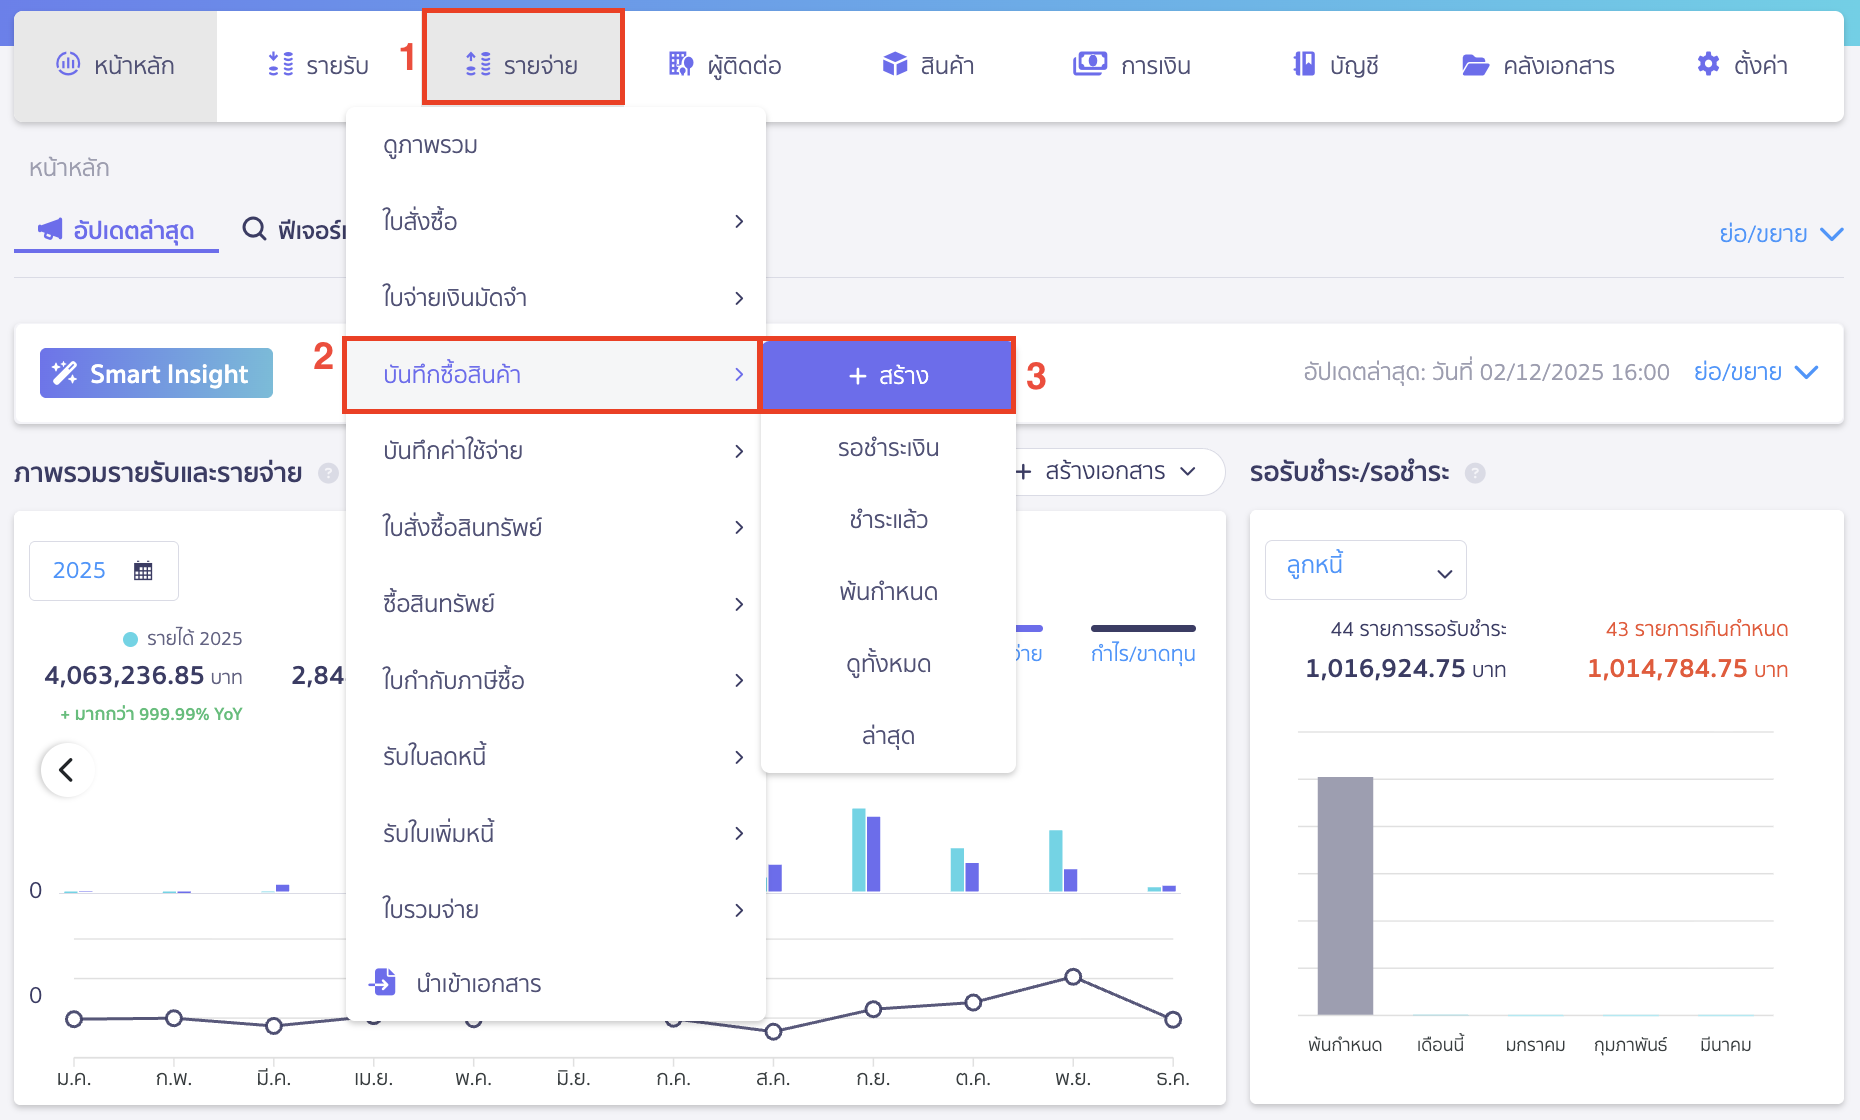Click the finance money icon
This screenshot has height=1120, width=1860.
(x=1089, y=64)
